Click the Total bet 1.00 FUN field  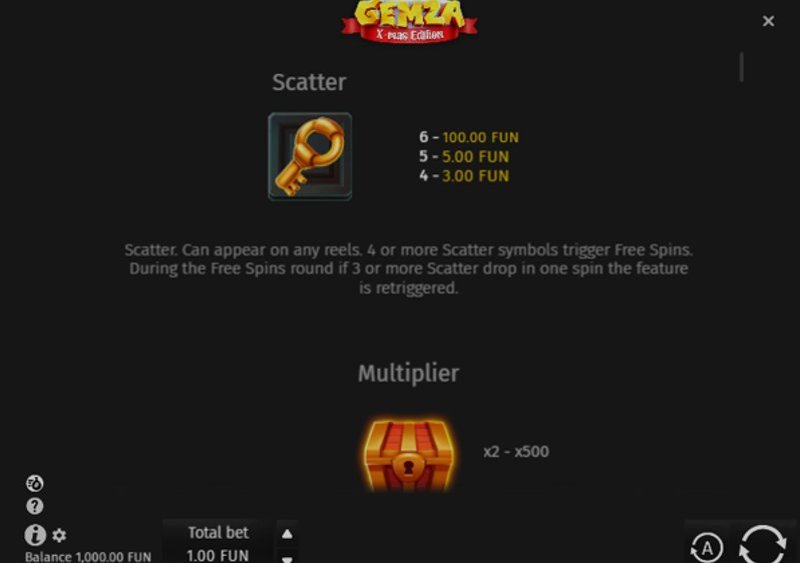coord(218,544)
